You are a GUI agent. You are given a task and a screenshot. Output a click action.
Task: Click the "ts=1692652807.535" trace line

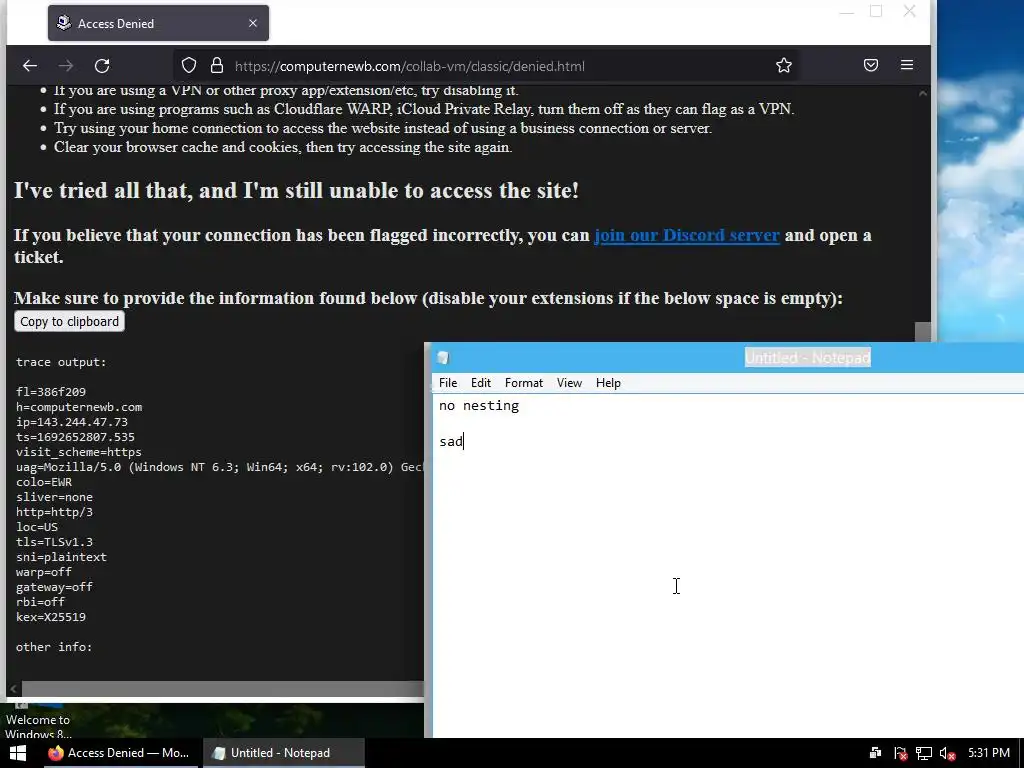pyautogui.click(x=75, y=437)
